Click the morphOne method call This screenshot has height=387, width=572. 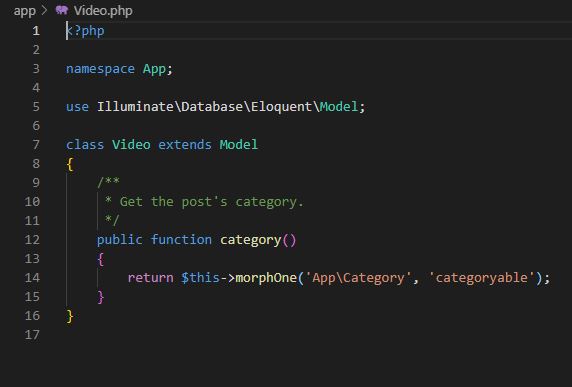click(266, 278)
